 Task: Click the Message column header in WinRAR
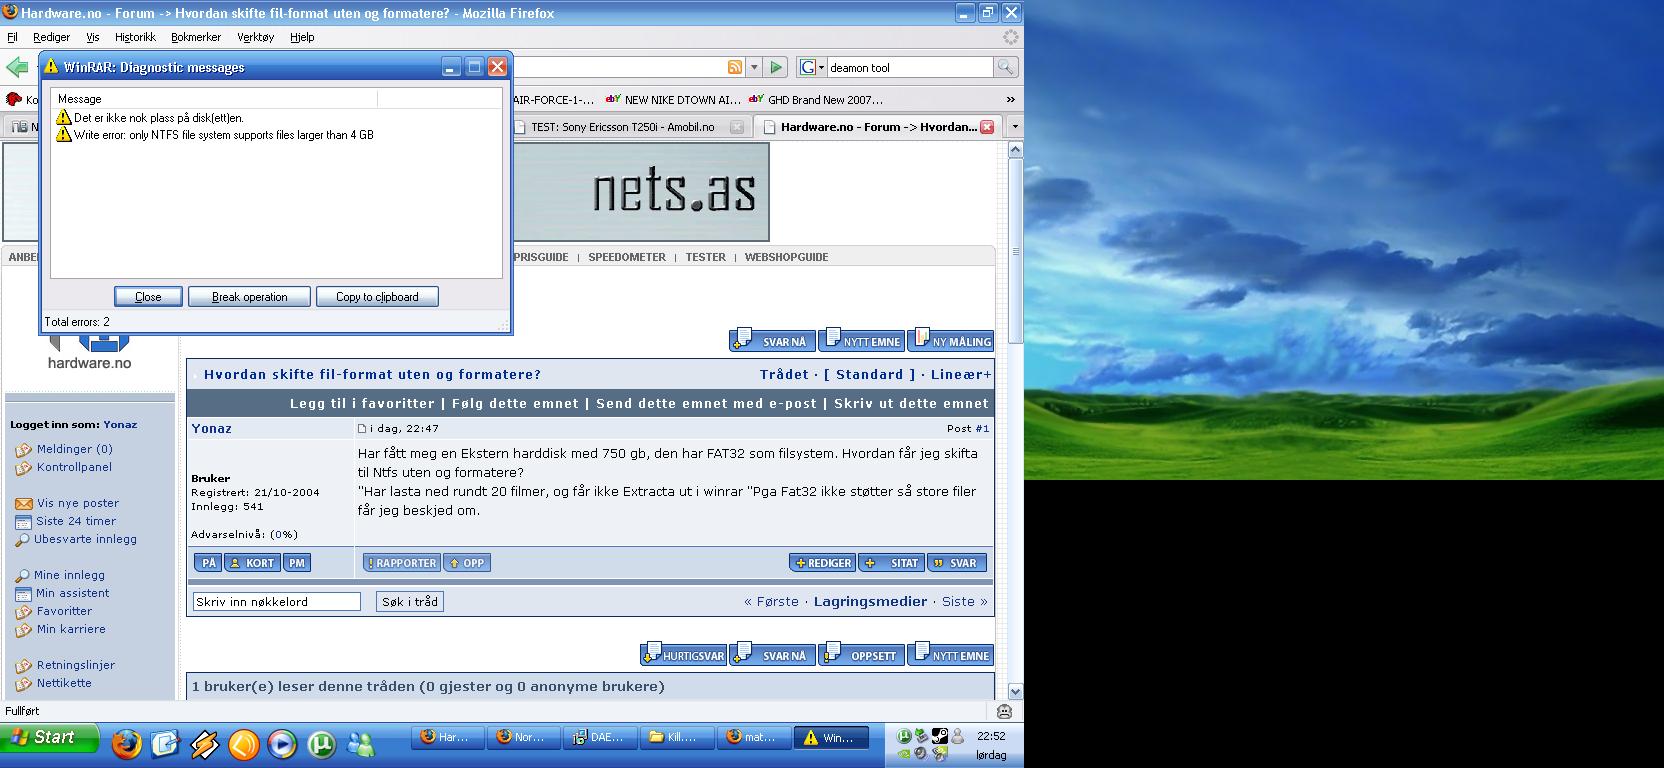click(x=214, y=99)
